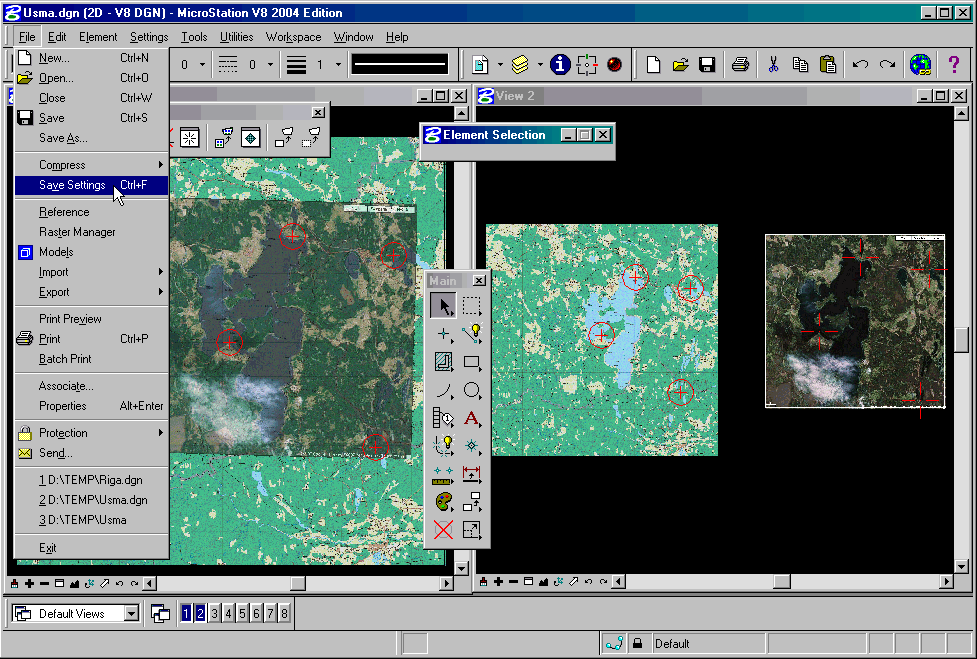Image resolution: width=977 pixels, height=659 pixels.
Task: Open the Workspace menu
Action: (x=293, y=37)
